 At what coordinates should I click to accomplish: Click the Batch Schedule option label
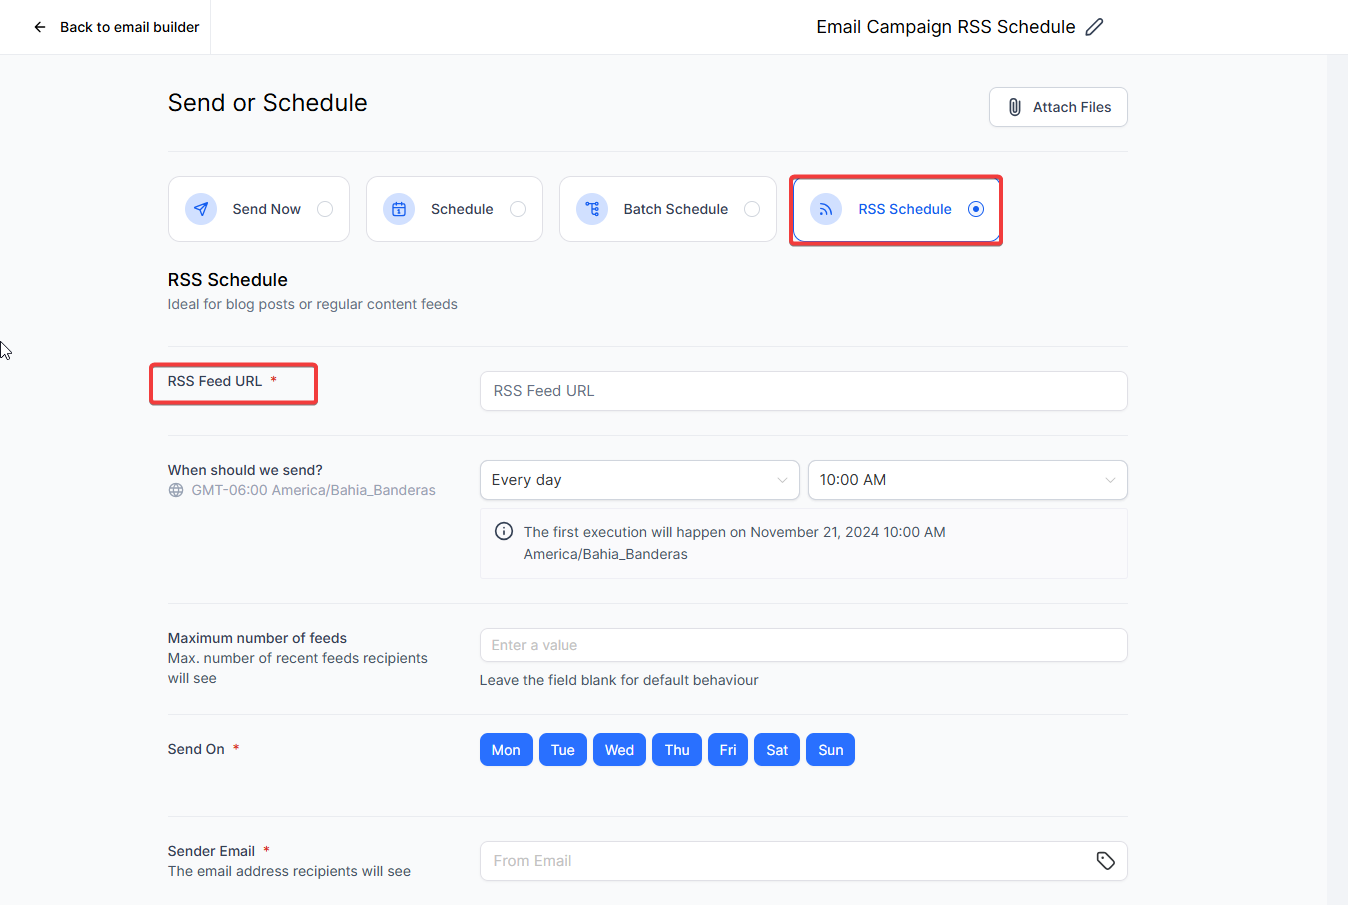(x=675, y=209)
